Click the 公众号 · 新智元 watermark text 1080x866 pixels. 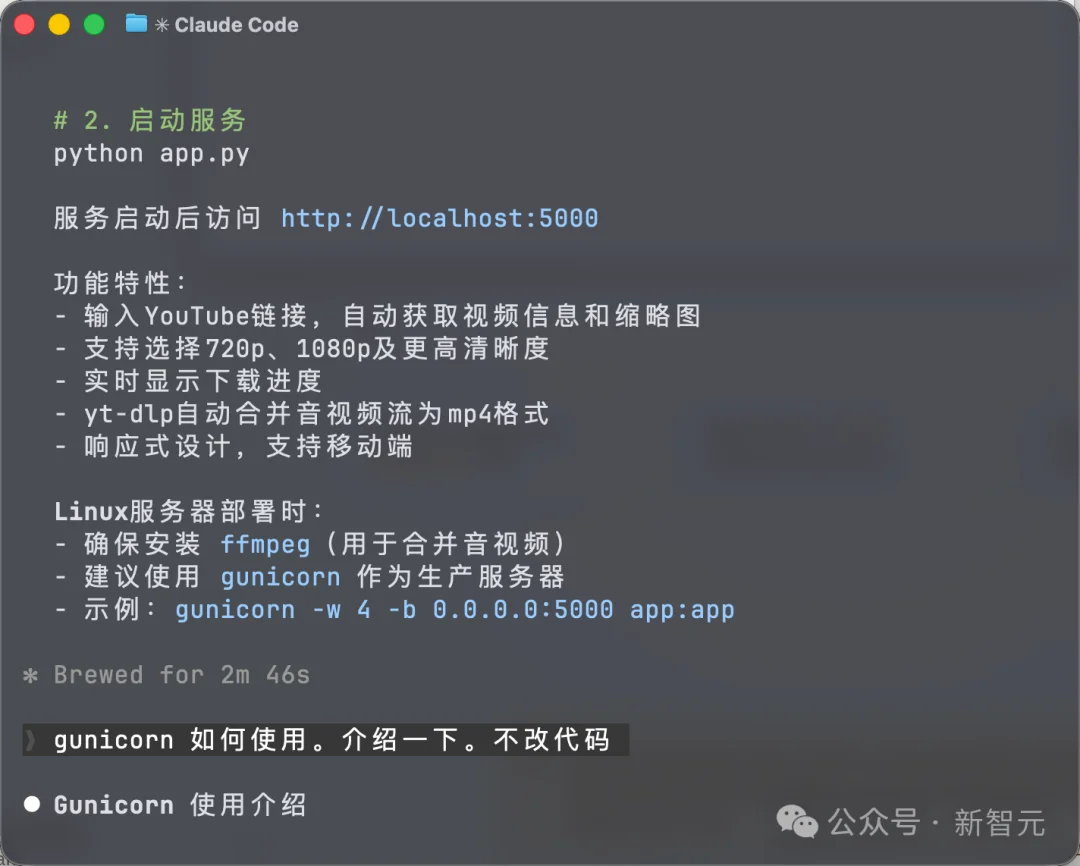click(937, 822)
